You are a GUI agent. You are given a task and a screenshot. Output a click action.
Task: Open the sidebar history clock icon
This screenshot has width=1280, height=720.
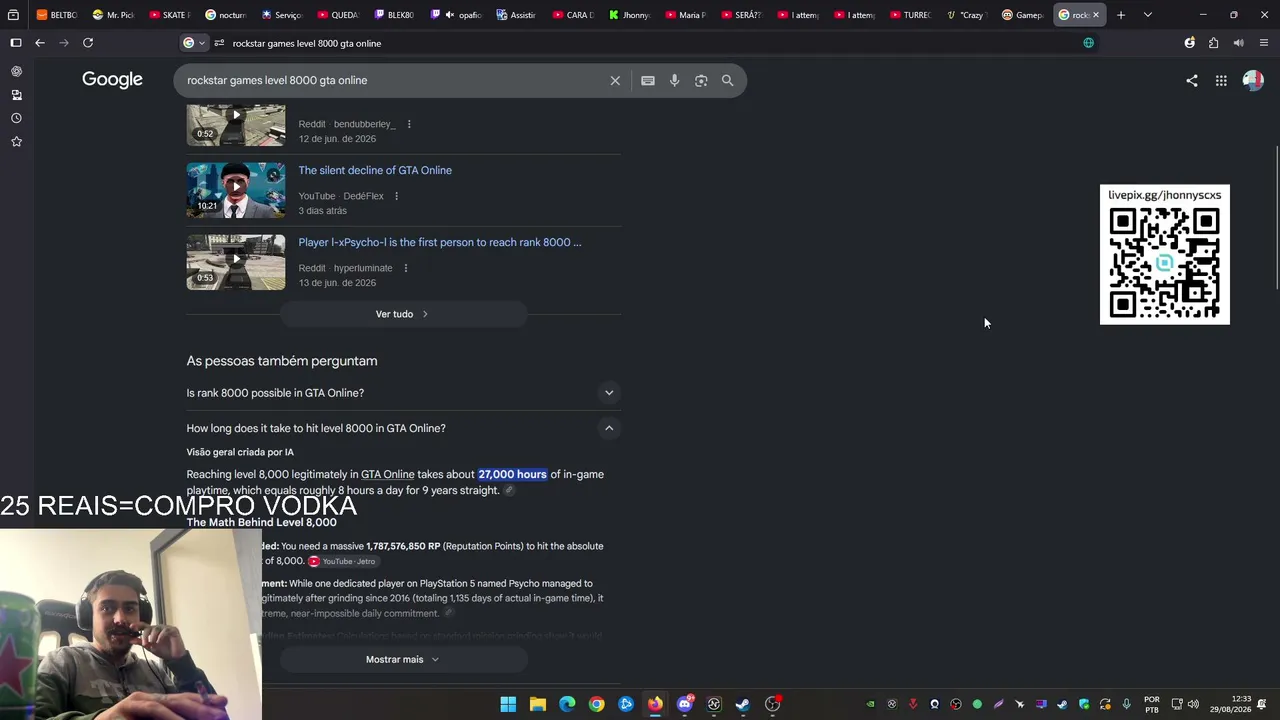pyautogui.click(x=16, y=118)
